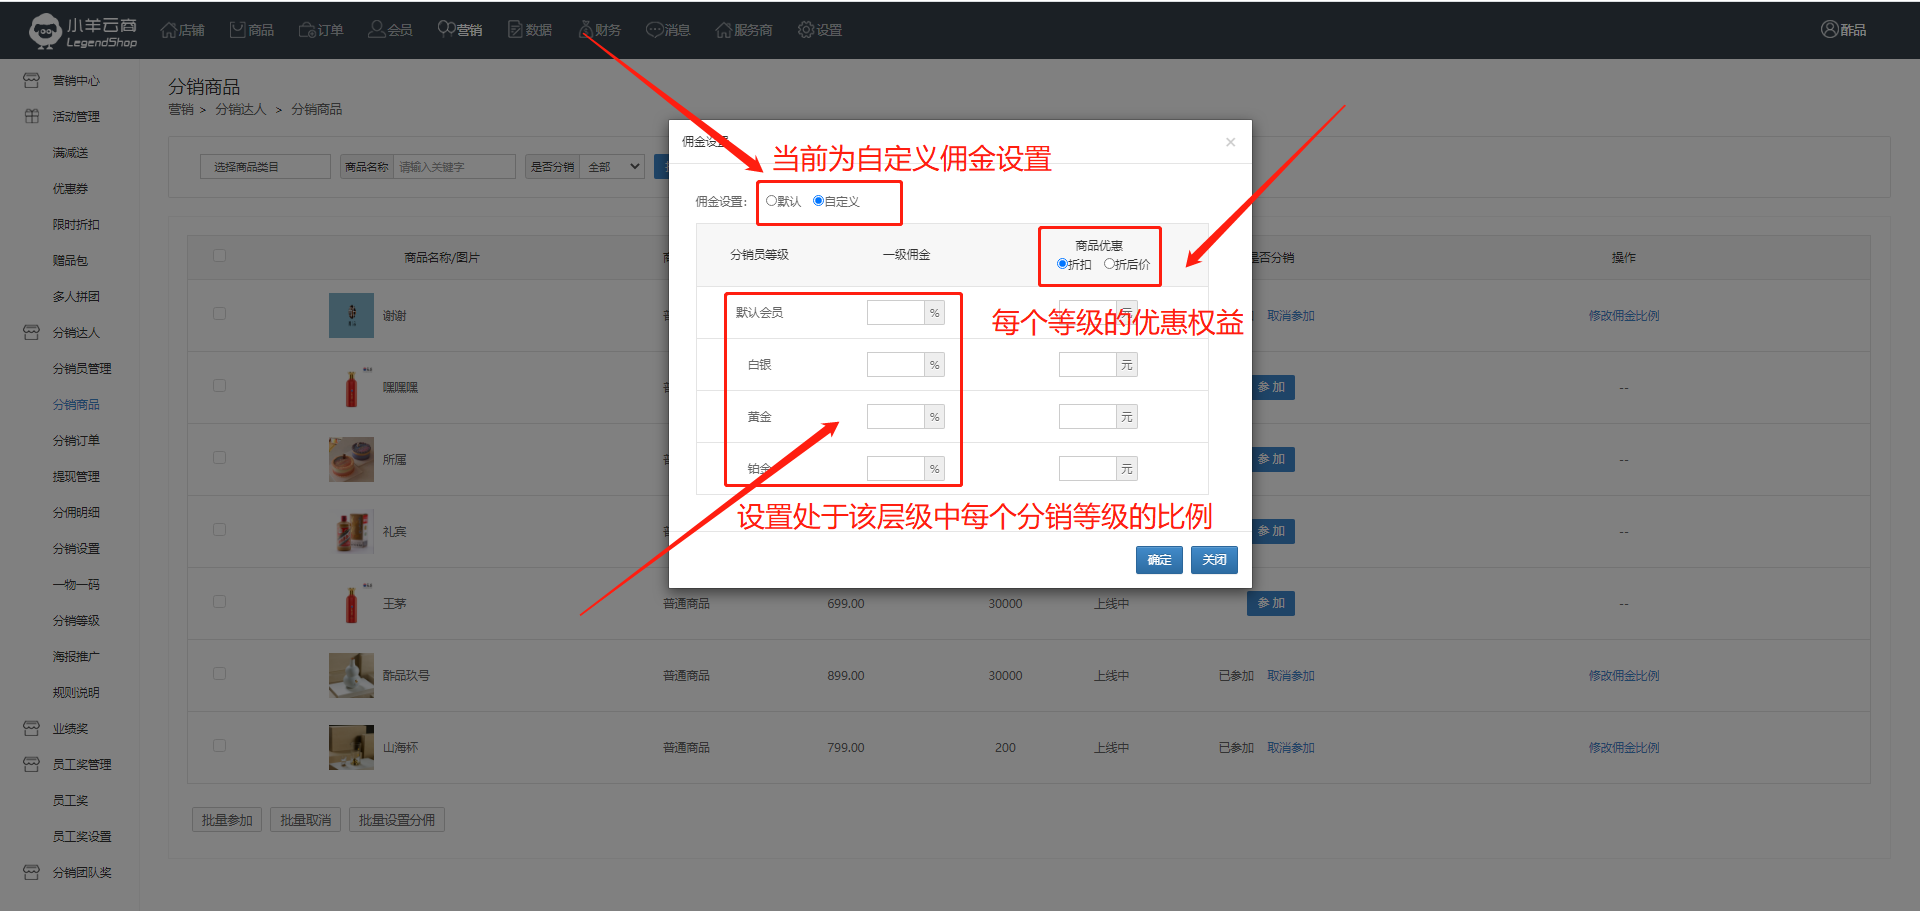Viewport: 1920px width, 911px height.
Task: Open the 数据 data icon in top bar
Action: click(x=515, y=30)
